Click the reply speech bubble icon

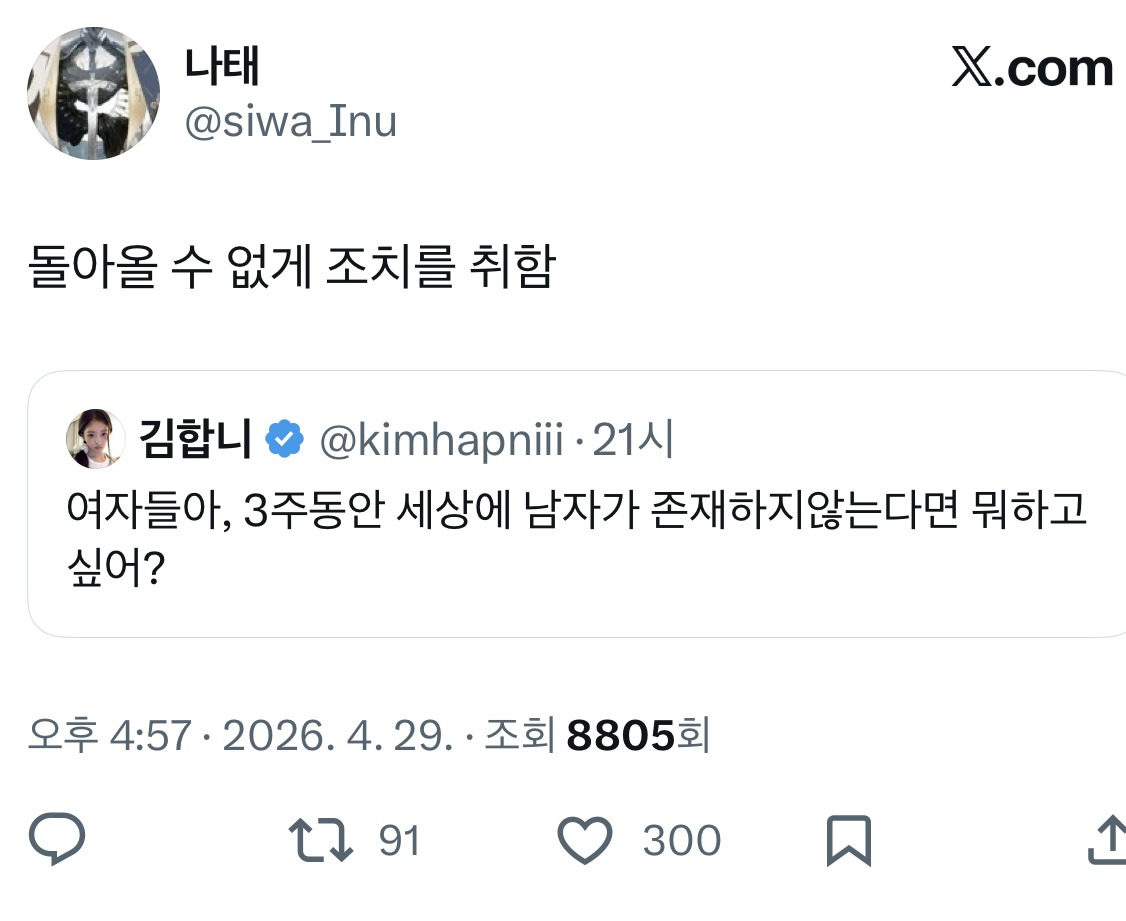[x=57, y=838]
